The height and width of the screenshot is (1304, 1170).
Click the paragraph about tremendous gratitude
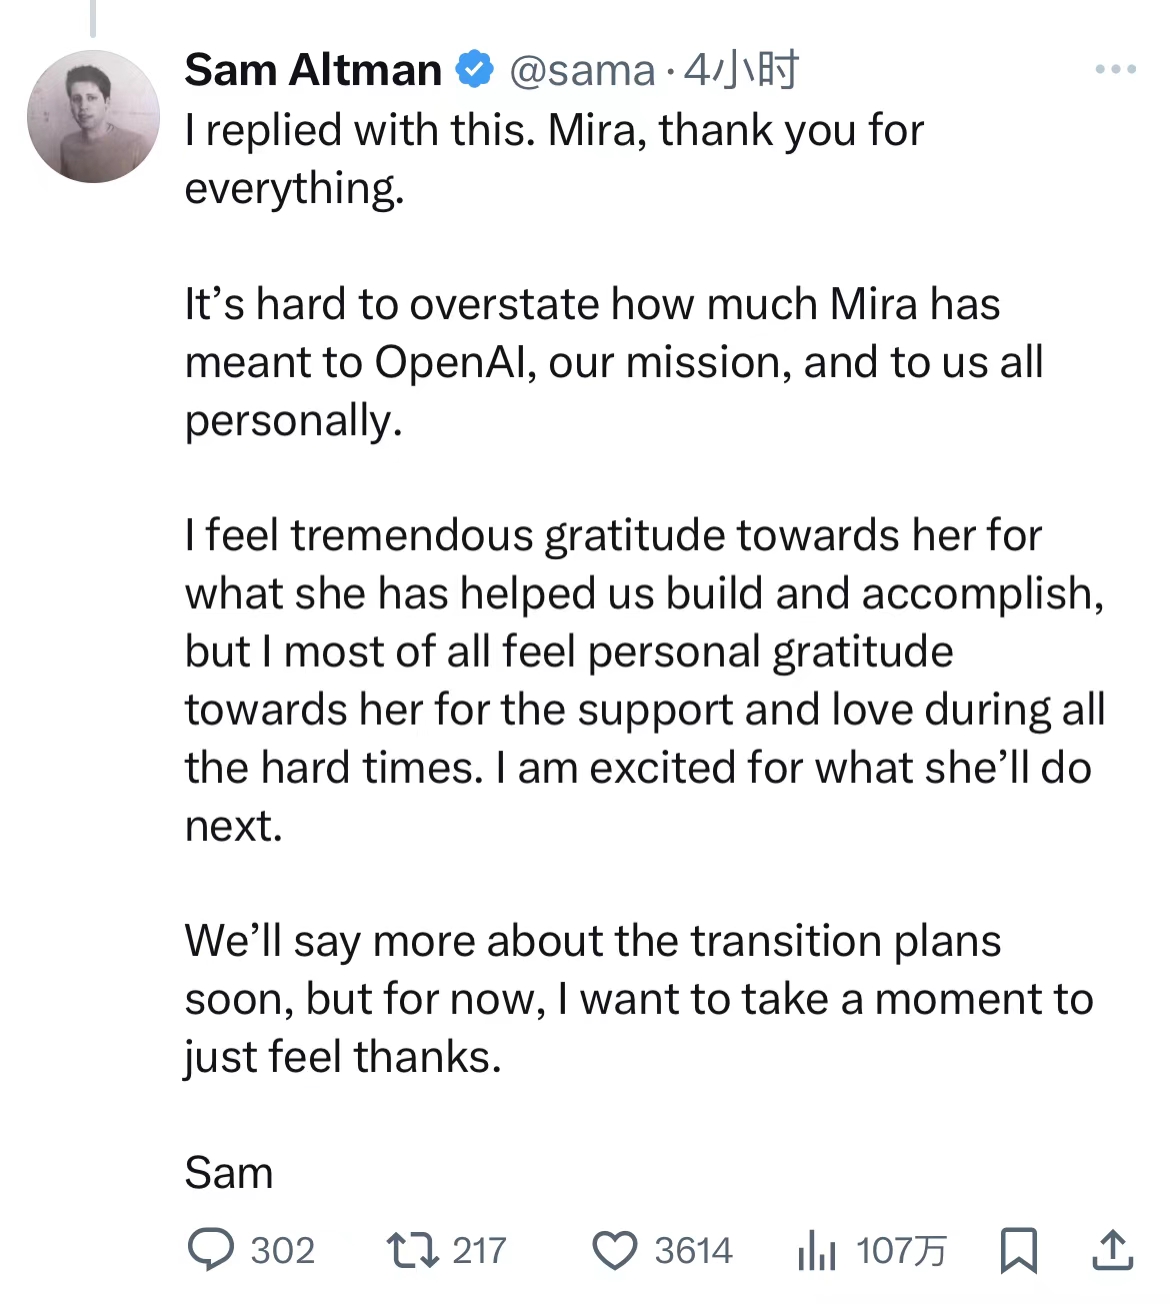645,680
